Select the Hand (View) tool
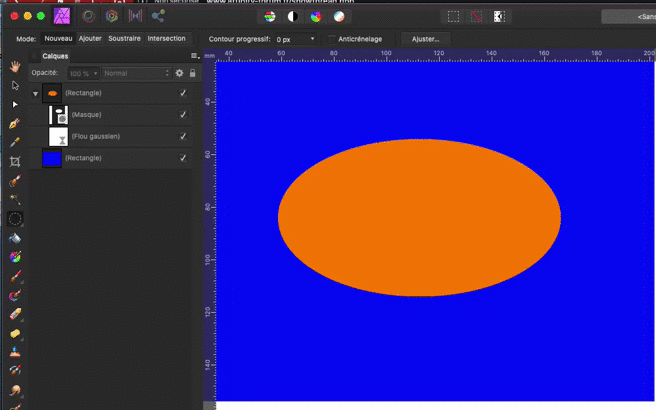The image size is (656, 410). click(x=15, y=66)
